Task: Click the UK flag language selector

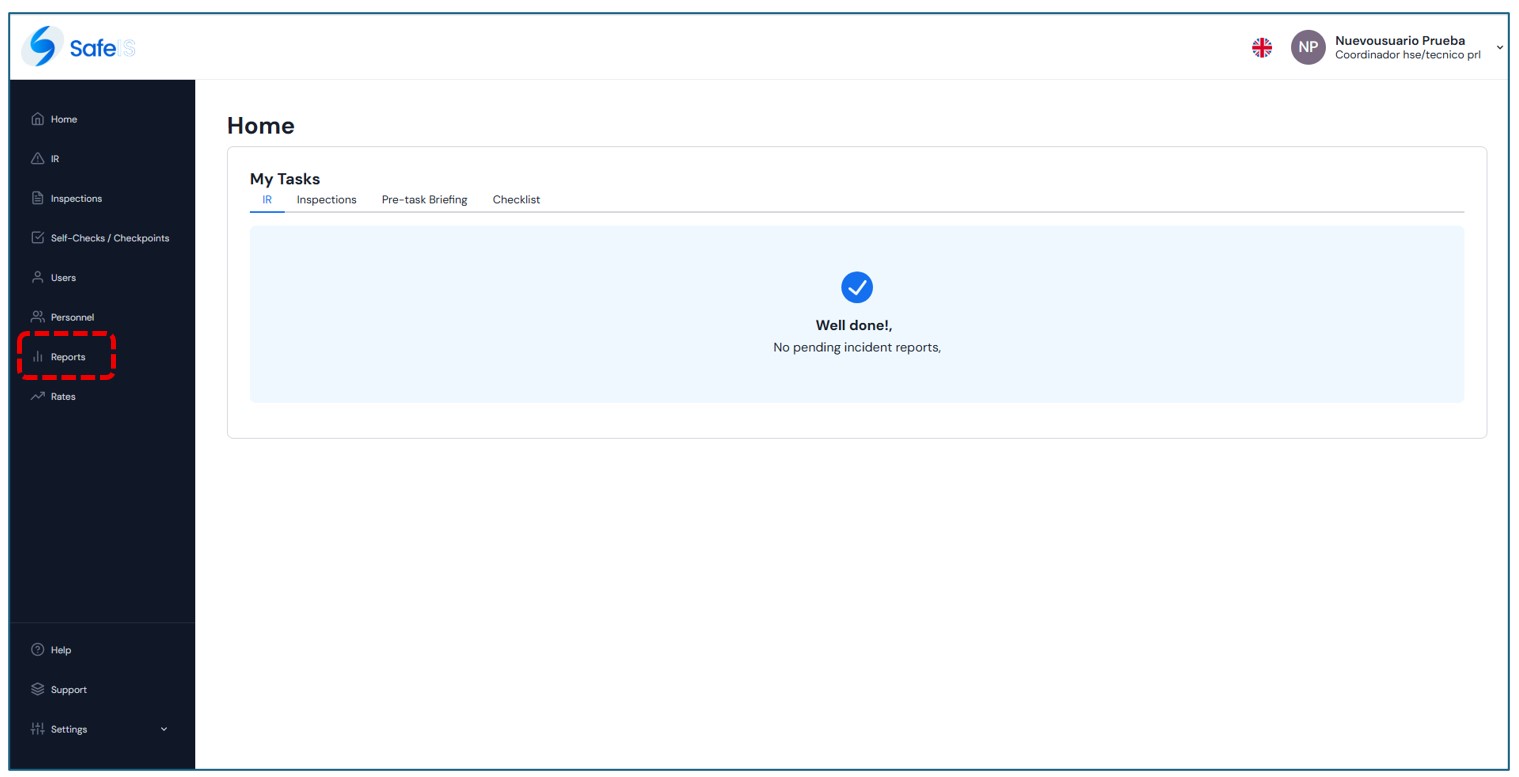Action: [1262, 47]
